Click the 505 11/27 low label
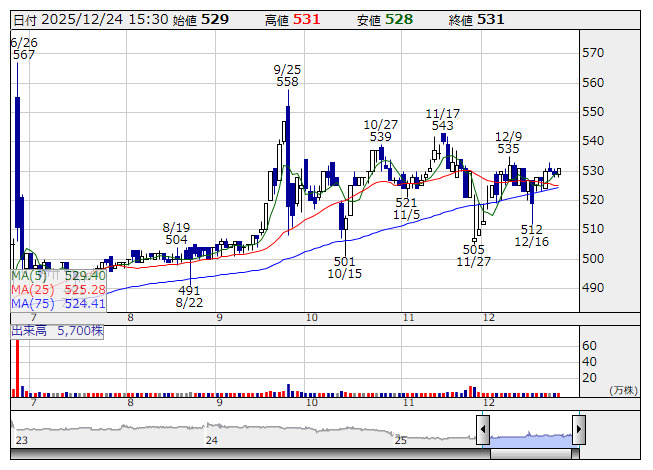This screenshot has width=653, height=470. 474,256
